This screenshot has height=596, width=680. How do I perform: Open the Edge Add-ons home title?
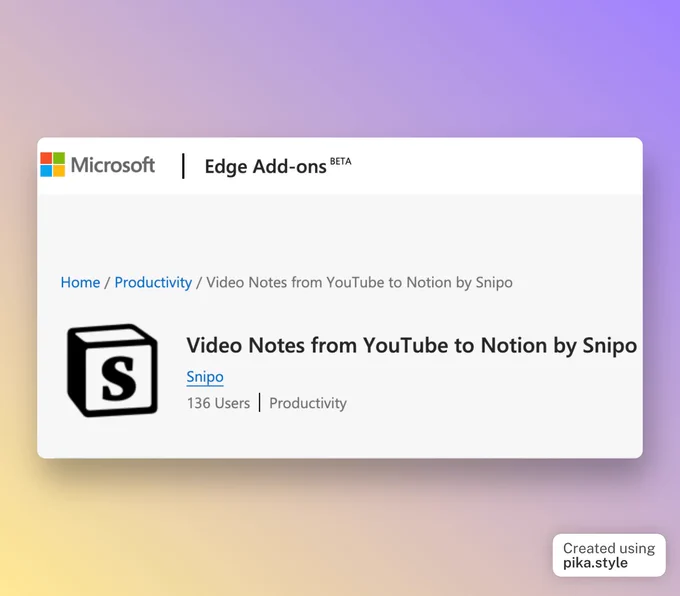pyautogui.click(x=265, y=167)
